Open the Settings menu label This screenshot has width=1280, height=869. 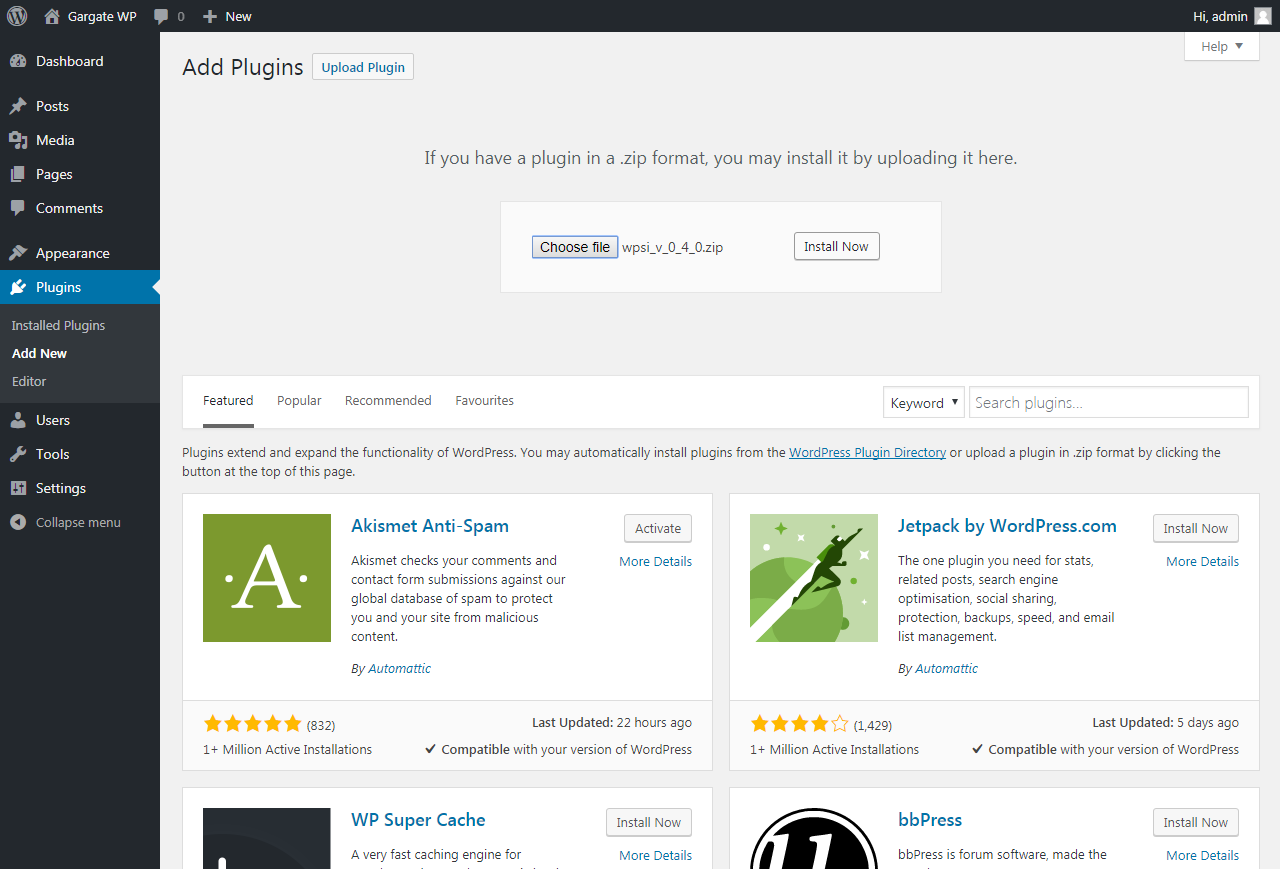(x=61, y=488)
